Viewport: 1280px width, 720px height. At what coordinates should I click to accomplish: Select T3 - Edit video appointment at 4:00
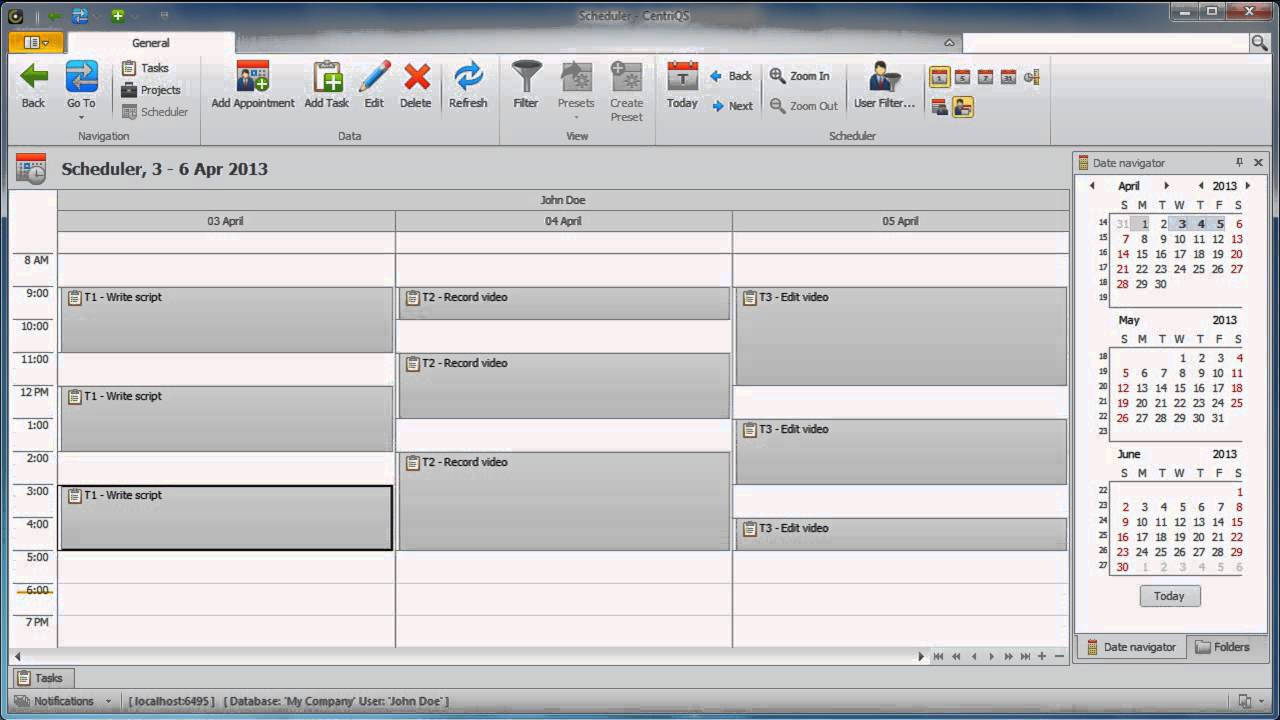[x=901, y=534]
